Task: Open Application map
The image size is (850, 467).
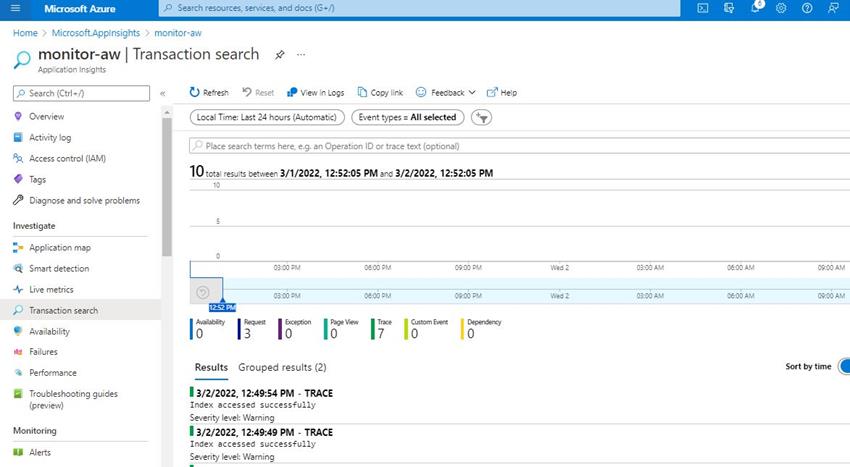Action: (x=60, y=248)
